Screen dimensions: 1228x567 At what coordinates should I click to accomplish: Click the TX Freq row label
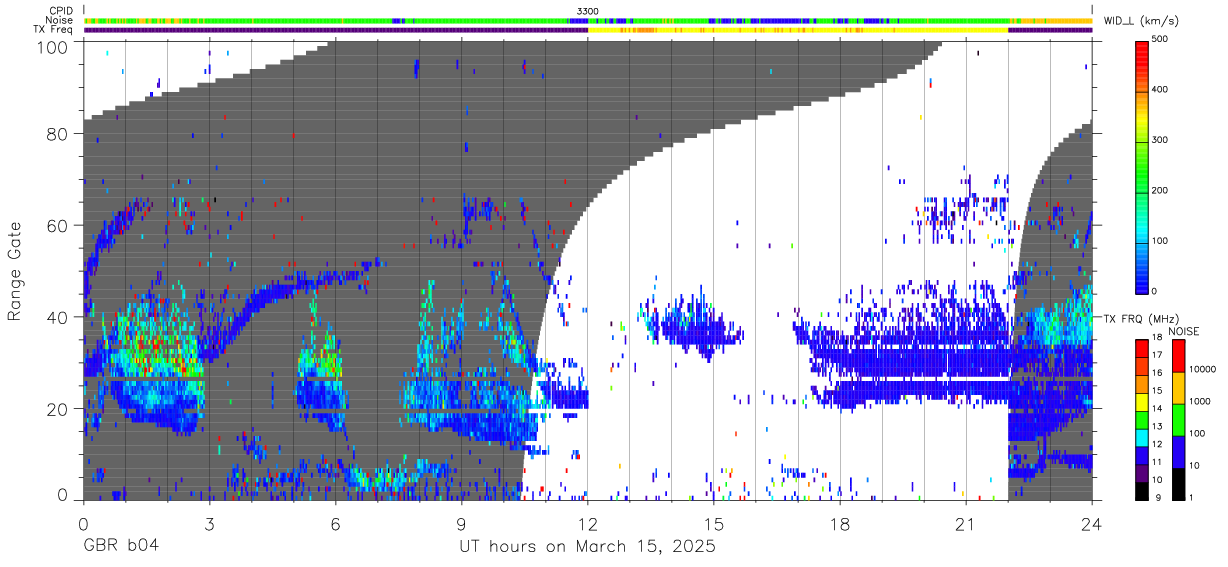53,30
